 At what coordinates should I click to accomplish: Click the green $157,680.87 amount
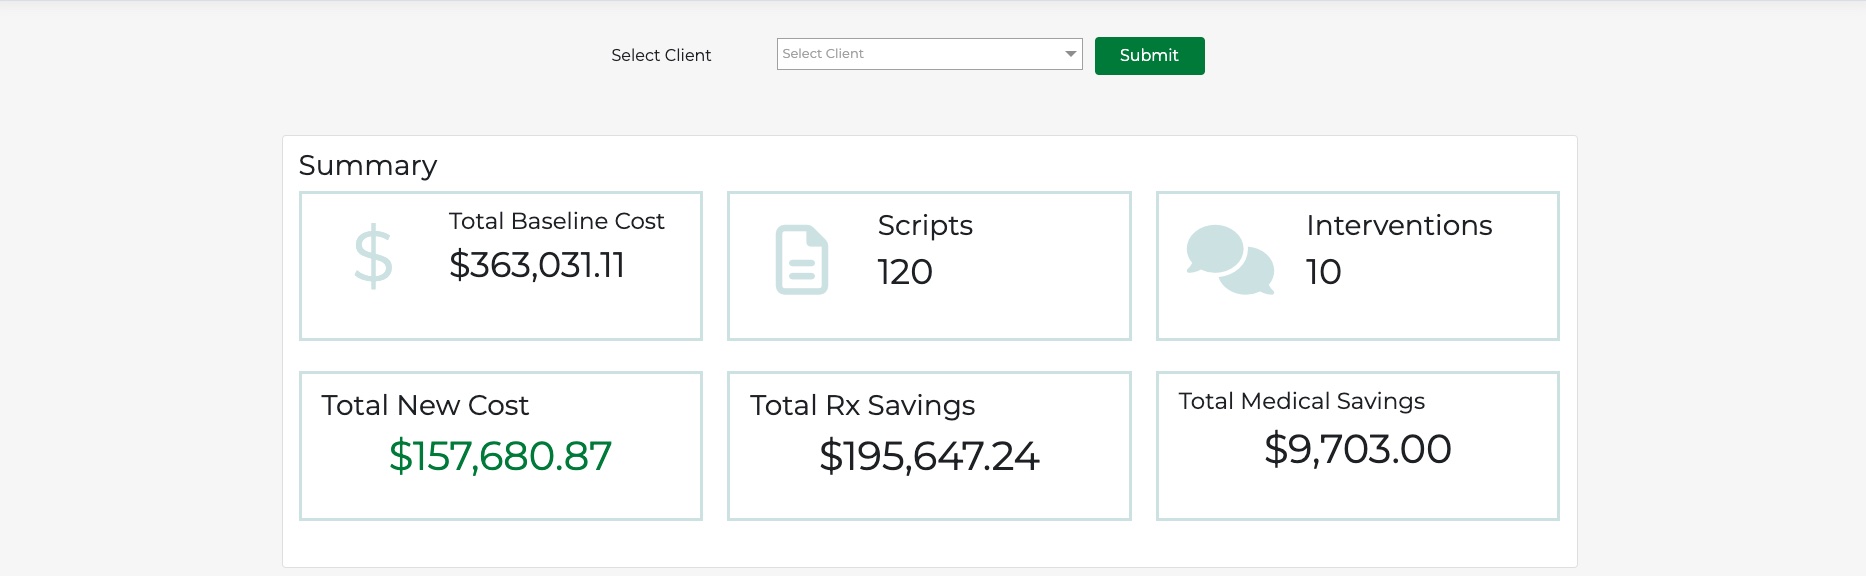[500, 456]
